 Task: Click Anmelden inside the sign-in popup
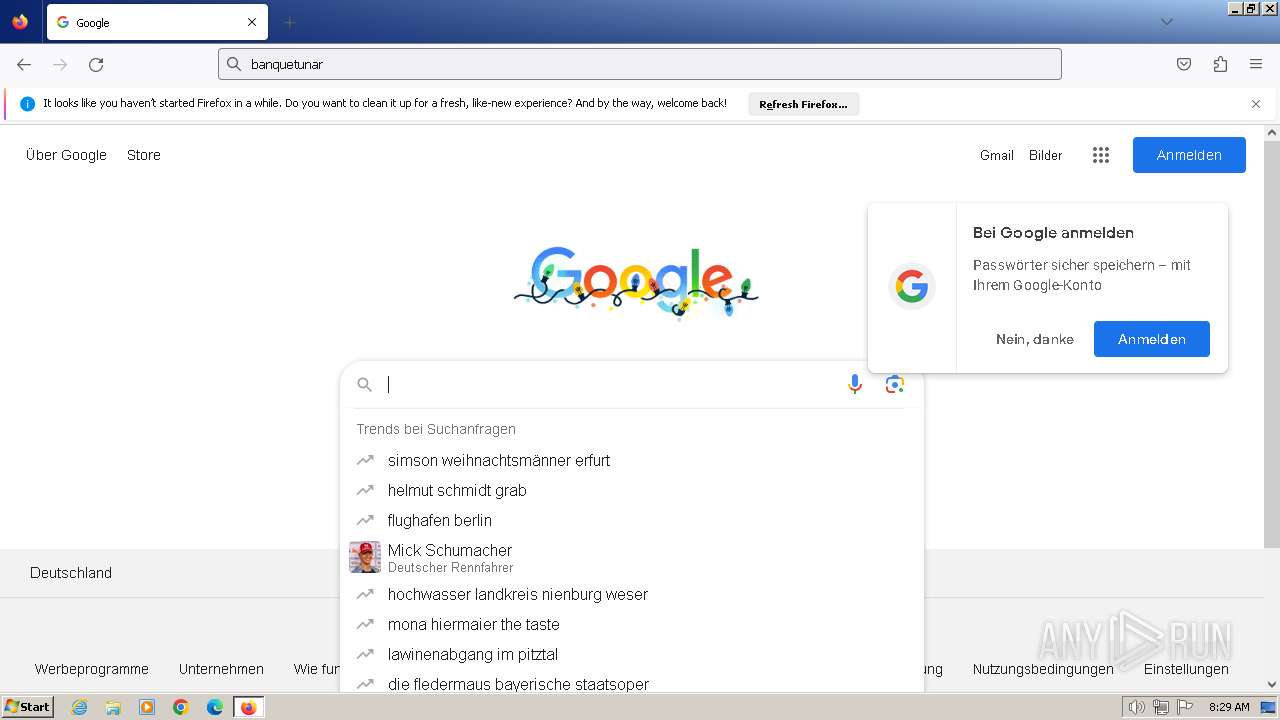(1152, 339)
